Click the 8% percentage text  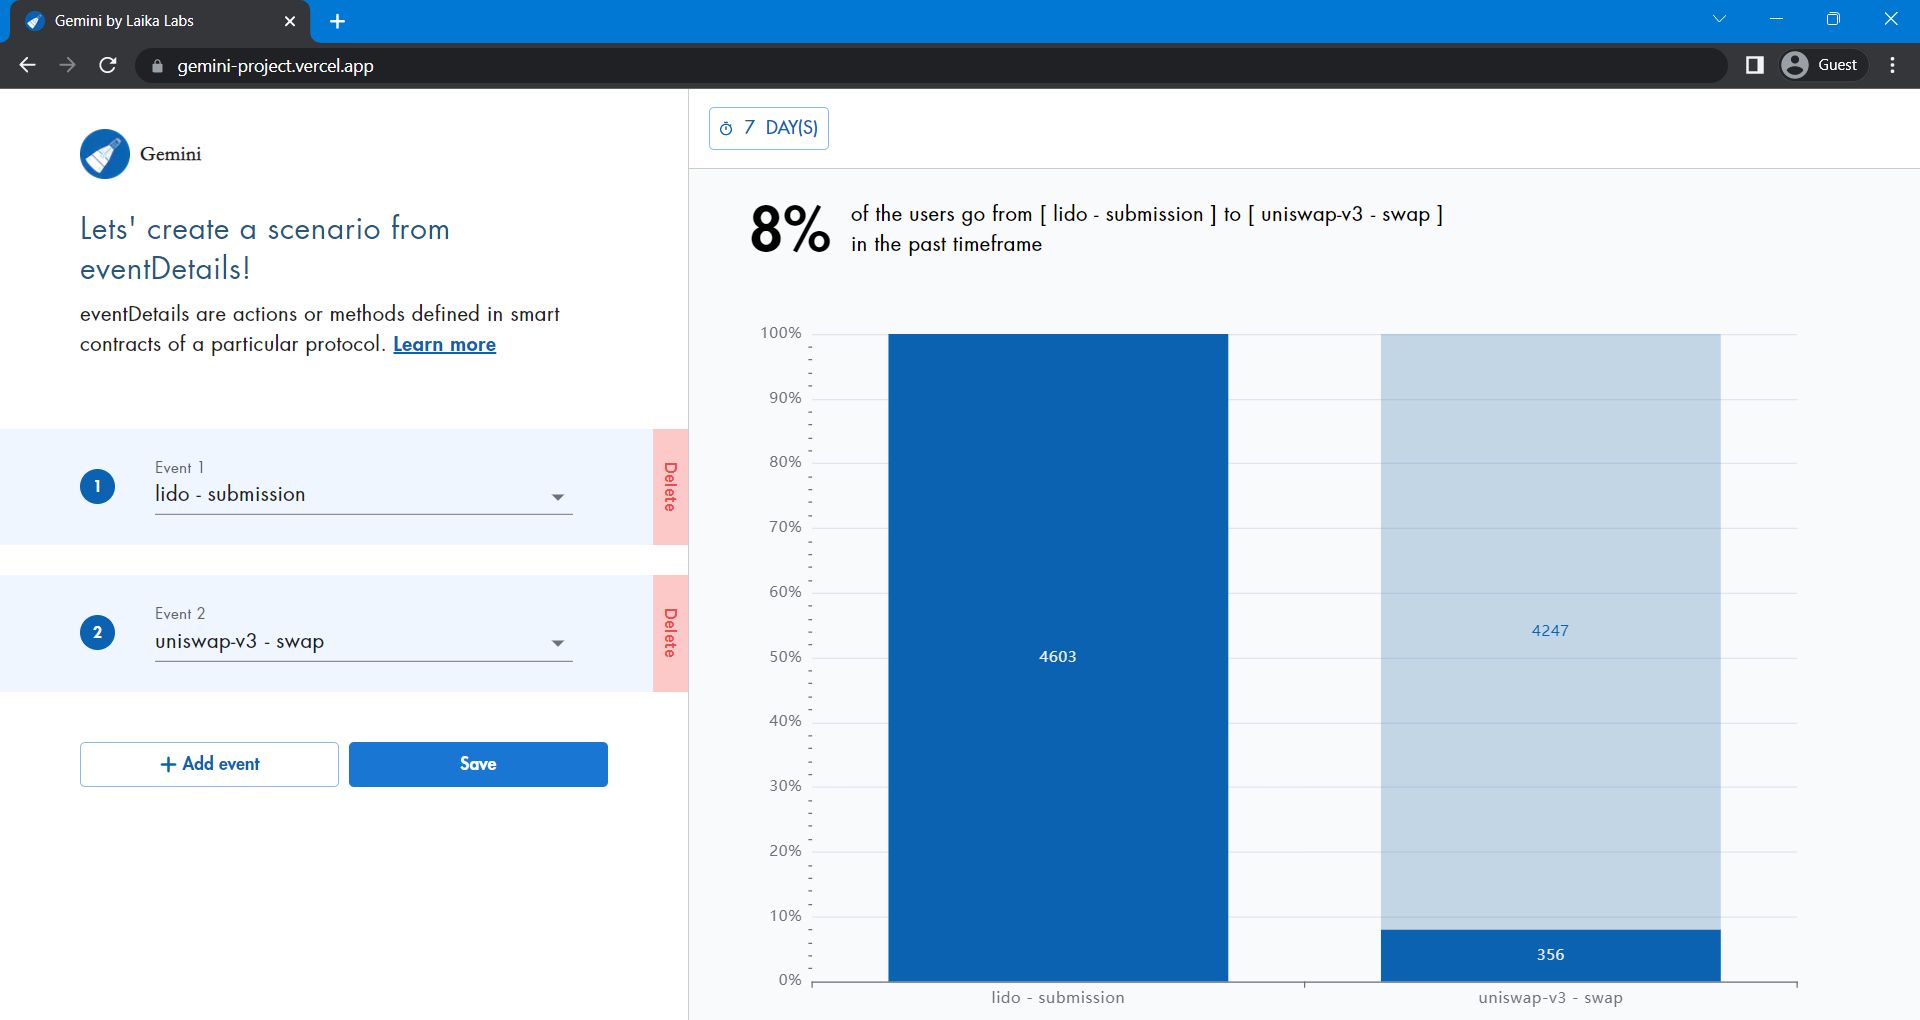(x=790, y=229)
